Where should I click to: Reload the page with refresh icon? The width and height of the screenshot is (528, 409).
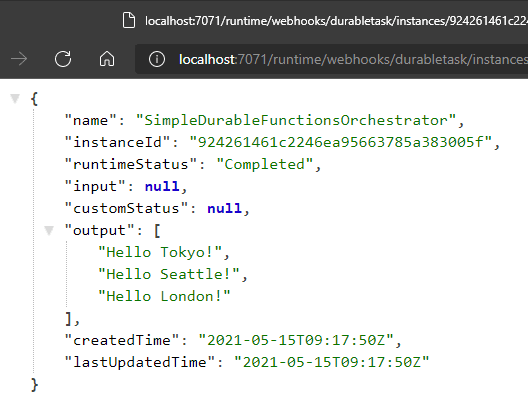click(63, 59)
